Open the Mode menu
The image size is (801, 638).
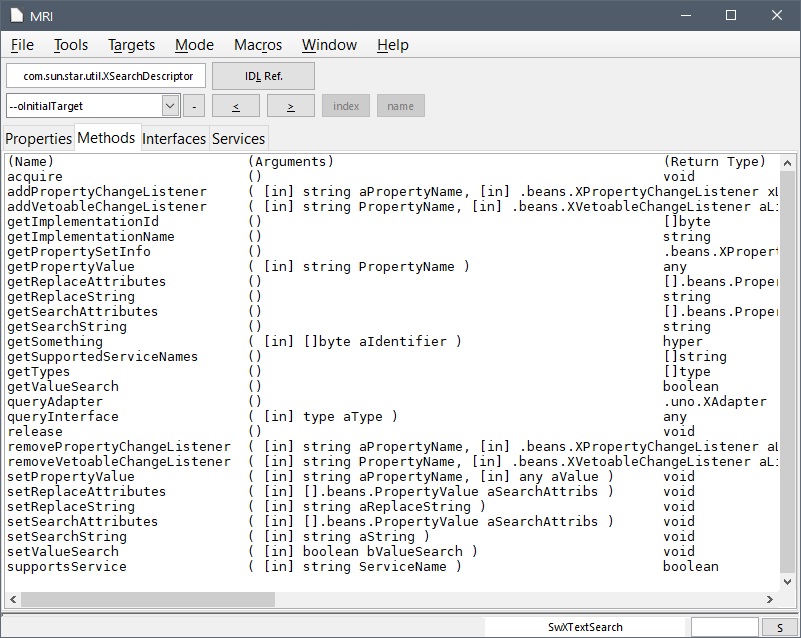point(194,45)
